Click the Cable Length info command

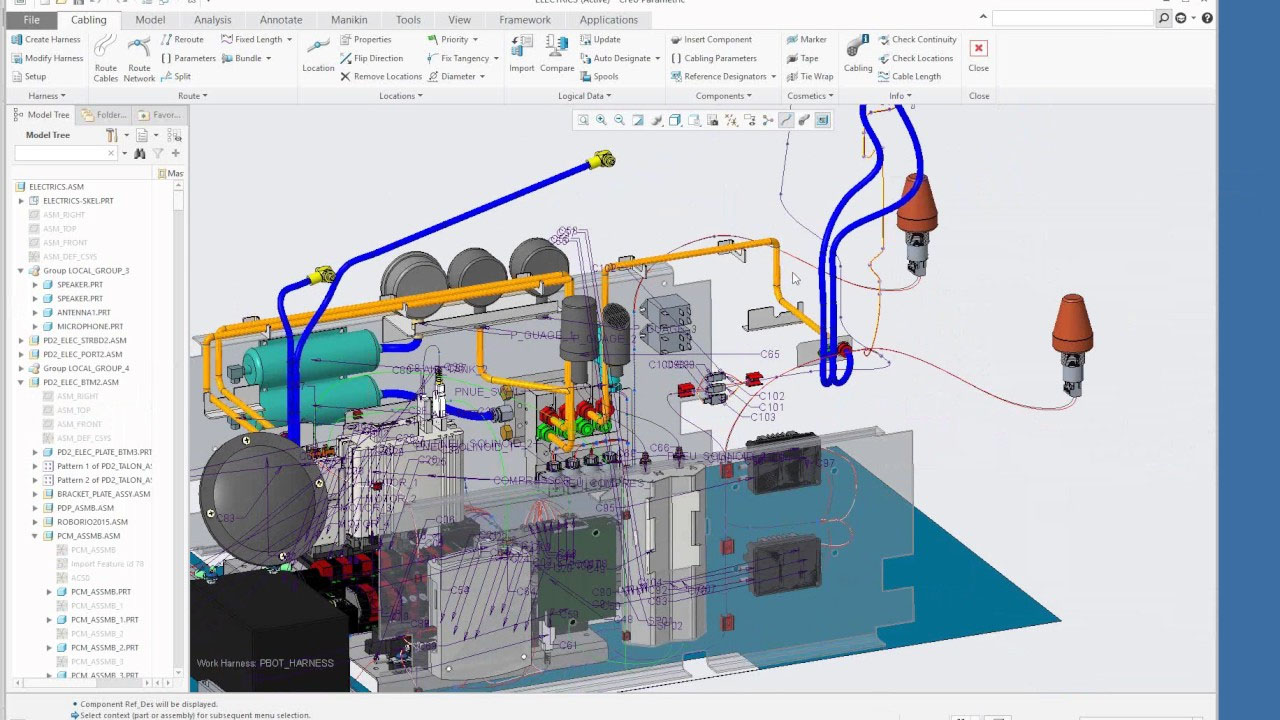tap(909, 76)
